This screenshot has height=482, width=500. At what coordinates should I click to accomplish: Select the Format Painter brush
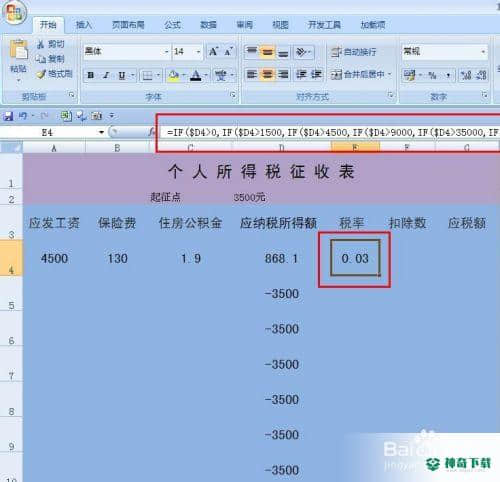[x=41, y=74]
